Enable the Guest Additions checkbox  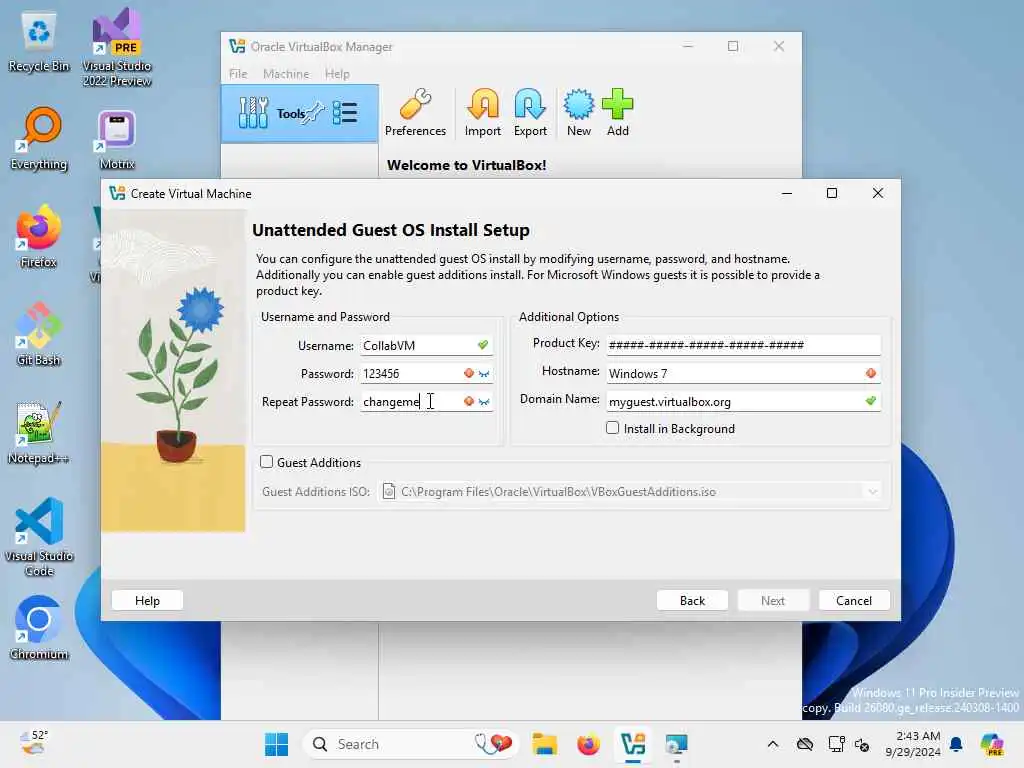tap(266, 462)
